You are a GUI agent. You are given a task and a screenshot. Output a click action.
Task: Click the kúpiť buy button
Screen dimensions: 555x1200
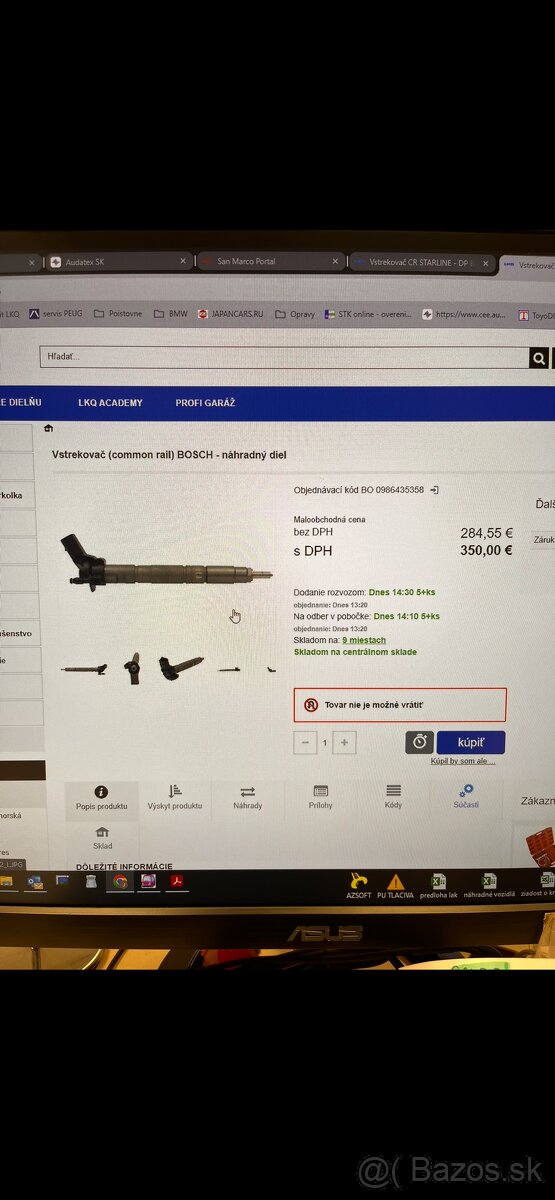(x=471, y=742)
